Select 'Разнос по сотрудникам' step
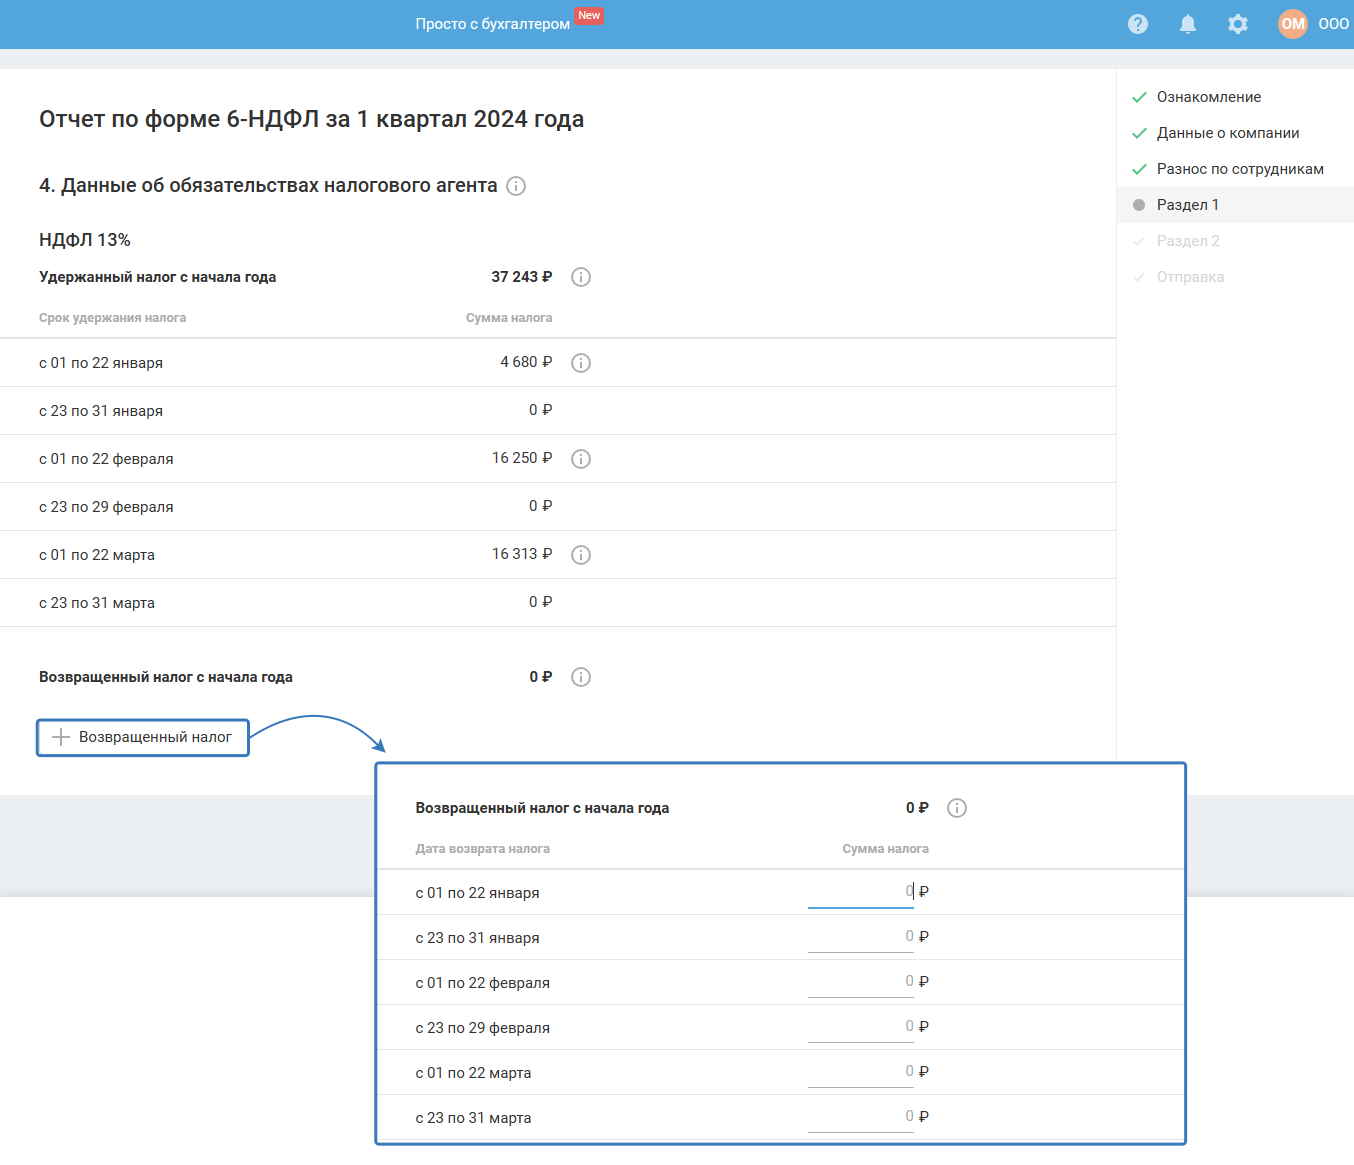 click(x=1239, y=169)
